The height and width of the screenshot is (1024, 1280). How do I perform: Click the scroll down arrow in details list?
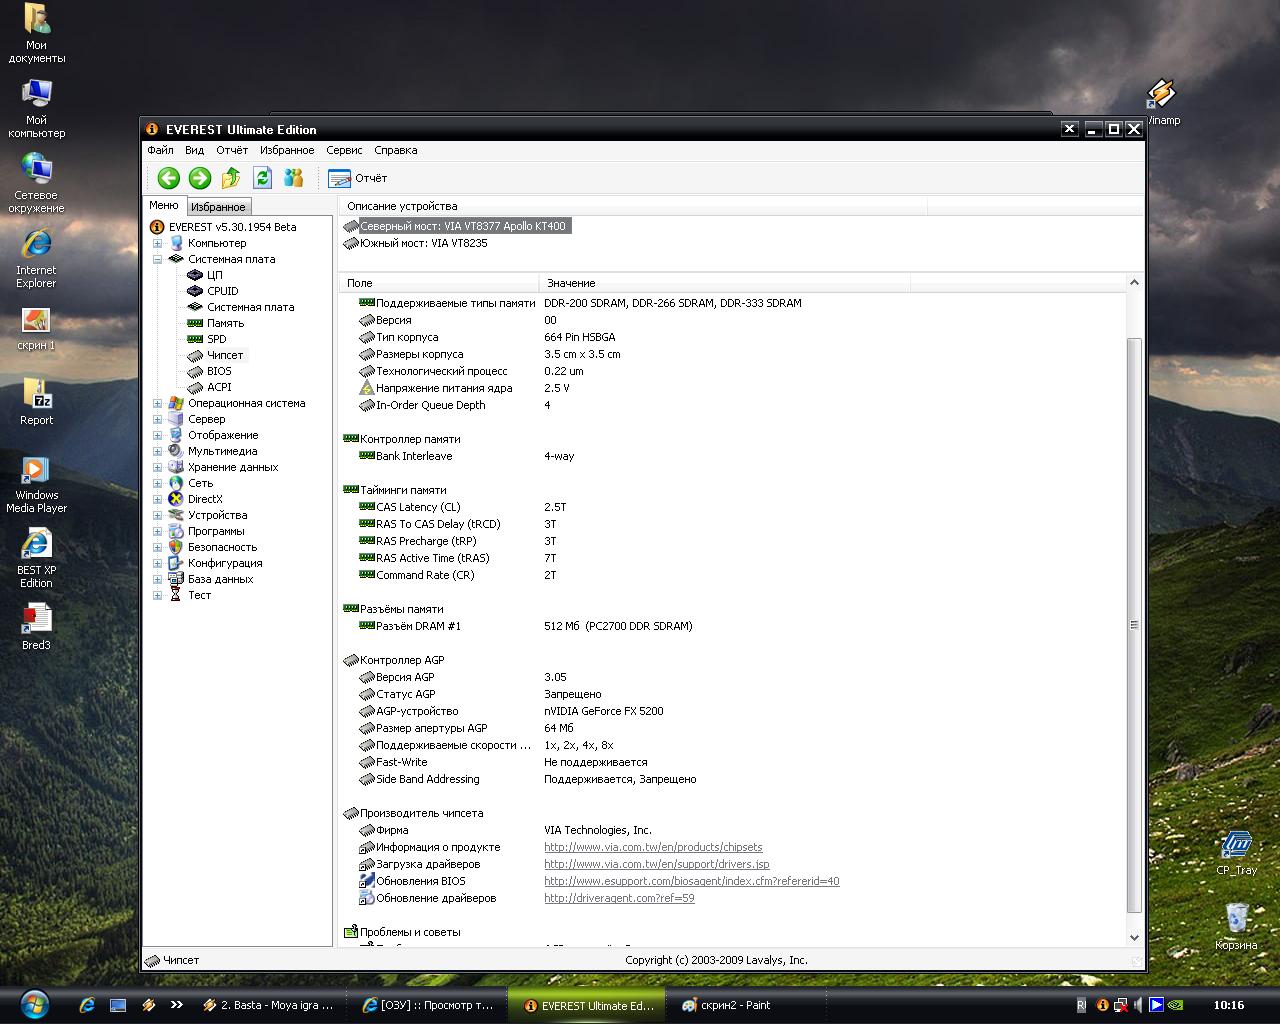[1134, 937]
